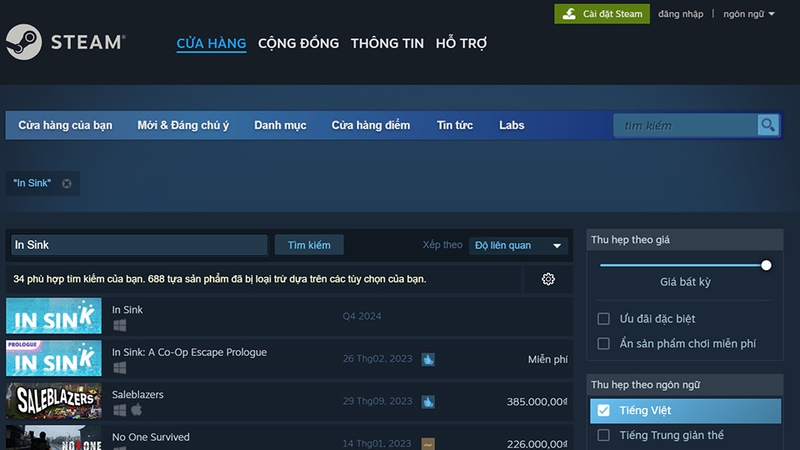Open the CỘNG ĐỒNG menu
This screenshot has width=800, height=450.
click(x=298, y=43)
